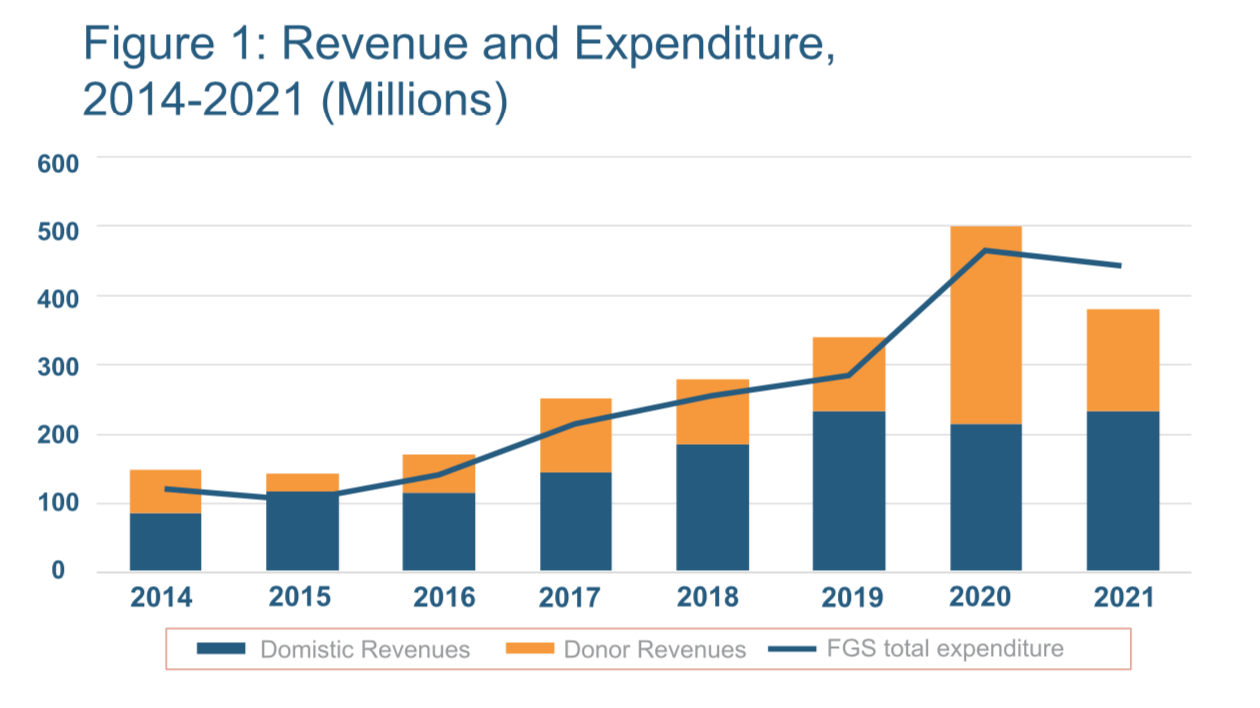The width and height of the screenshot is (1260, 708).
Task: Click the 400 y-axis value
Action: (x=56, y=298)
